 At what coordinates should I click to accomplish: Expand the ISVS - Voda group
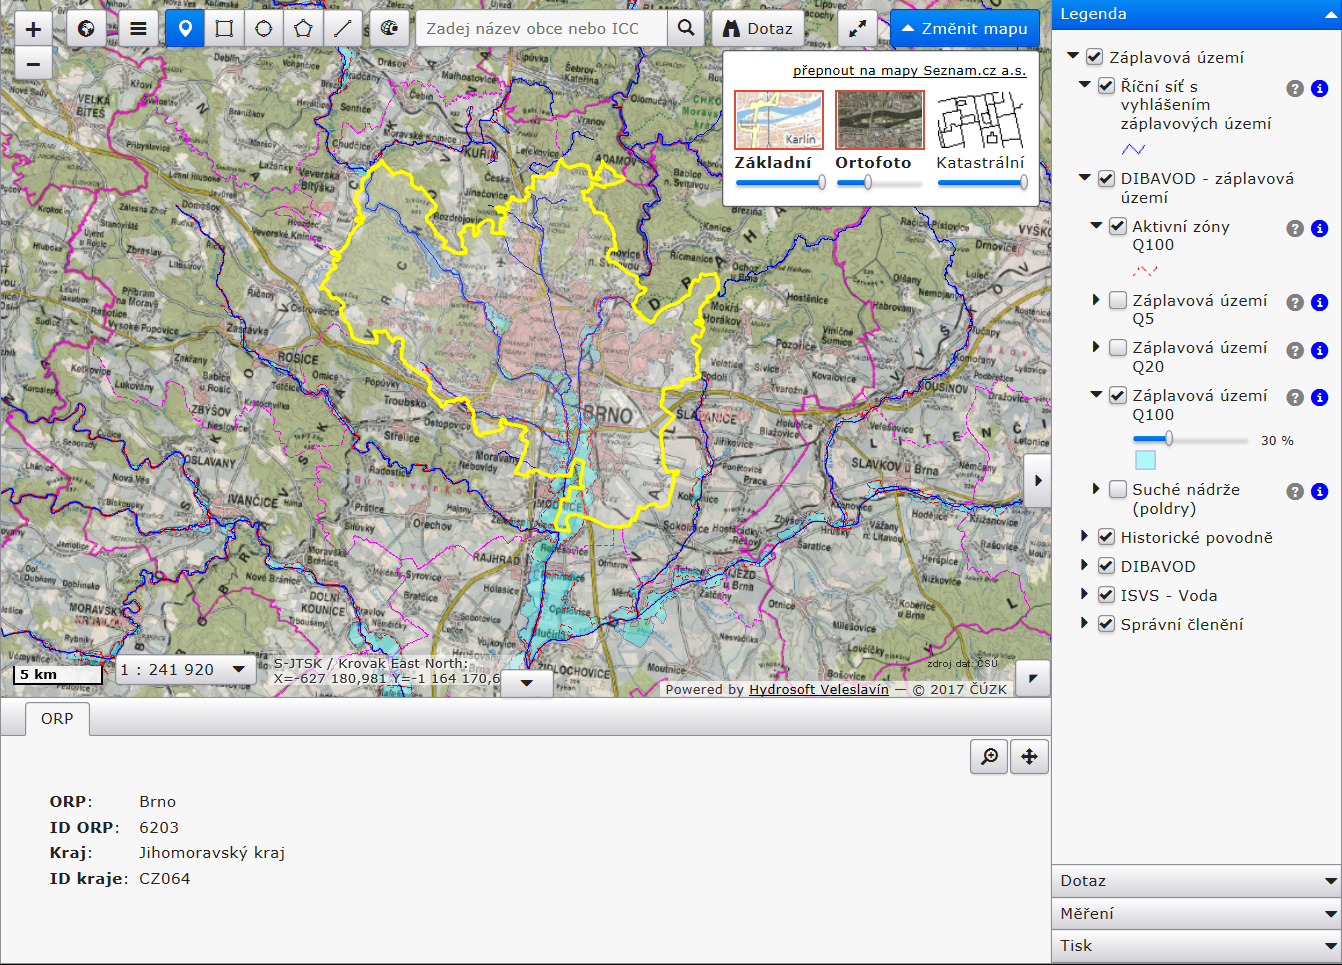1085,594
